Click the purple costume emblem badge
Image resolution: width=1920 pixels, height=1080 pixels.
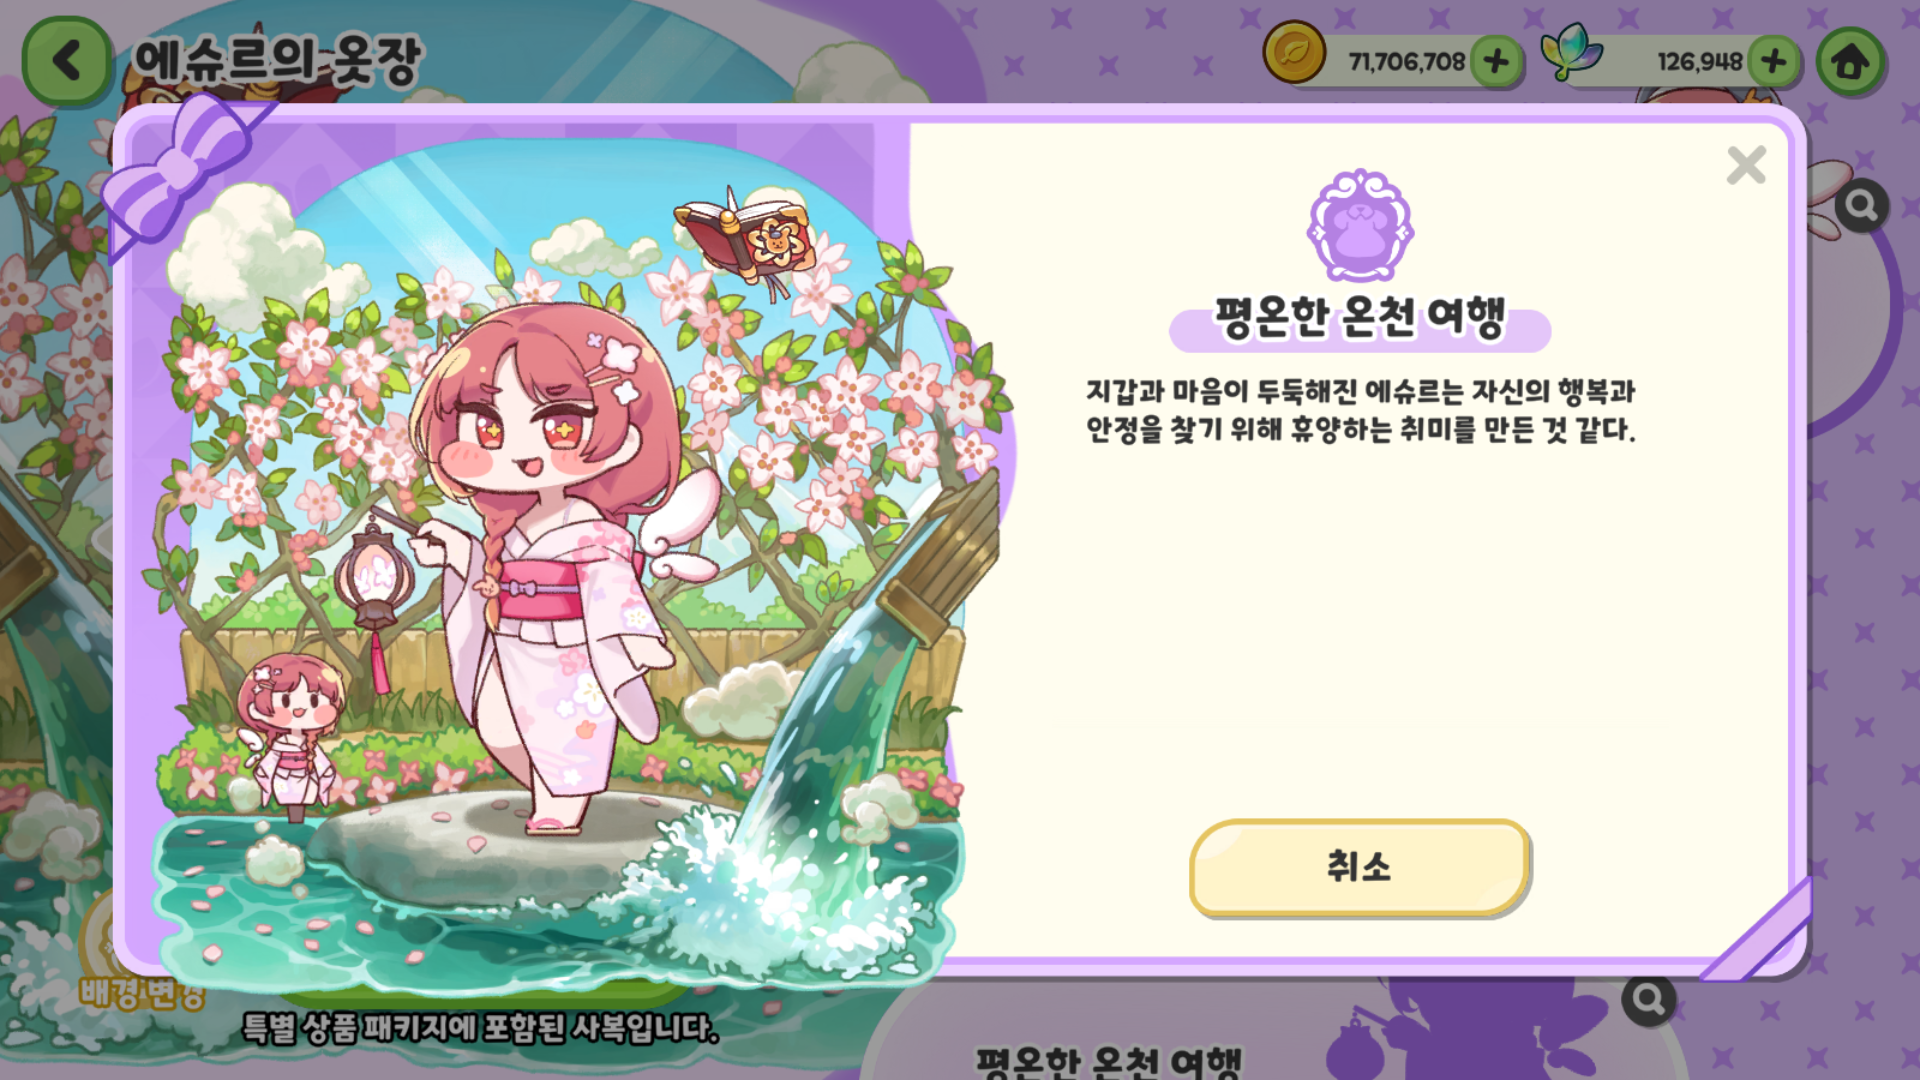coord(1360,226)
